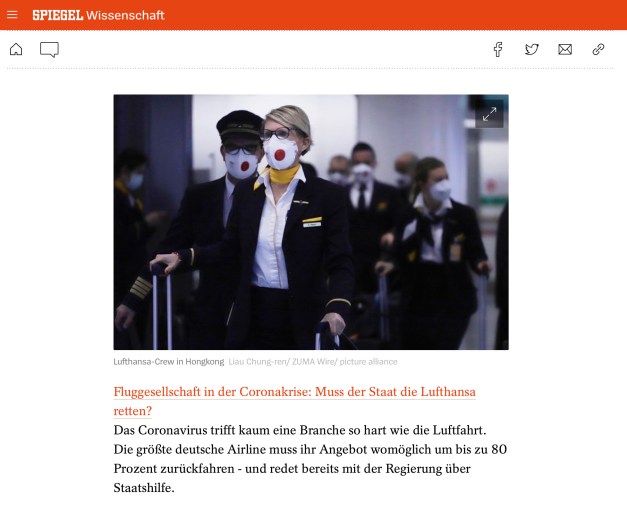
Task: Click caption Lufthansa-Crew in Hongkong
Action: click(x=169, y=362)
